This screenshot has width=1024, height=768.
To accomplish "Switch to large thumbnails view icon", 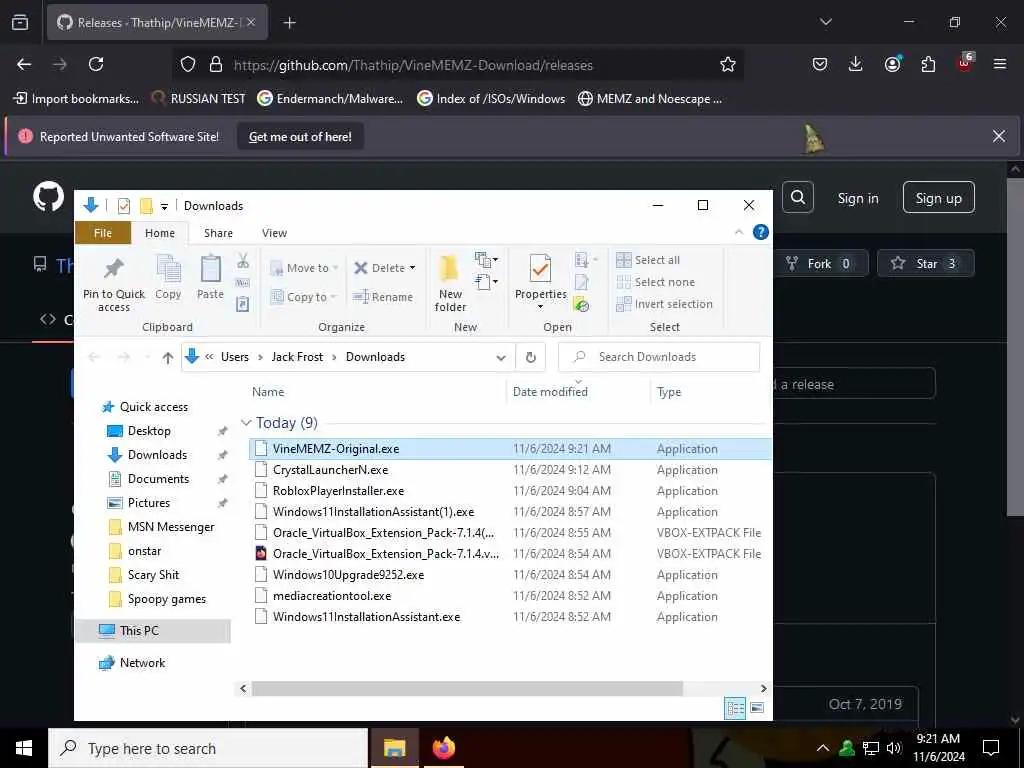I will pyautogui.click(x=758, y=708).
